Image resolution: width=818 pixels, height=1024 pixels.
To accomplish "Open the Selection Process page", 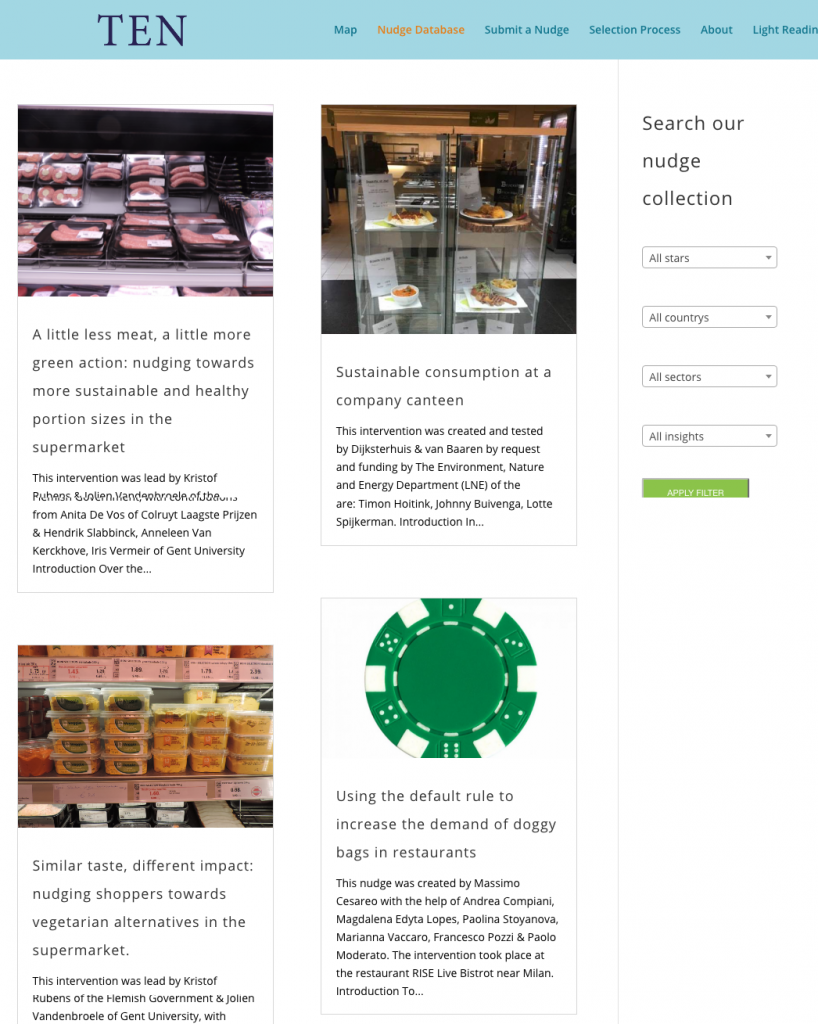I will click(x=634, y=30).
